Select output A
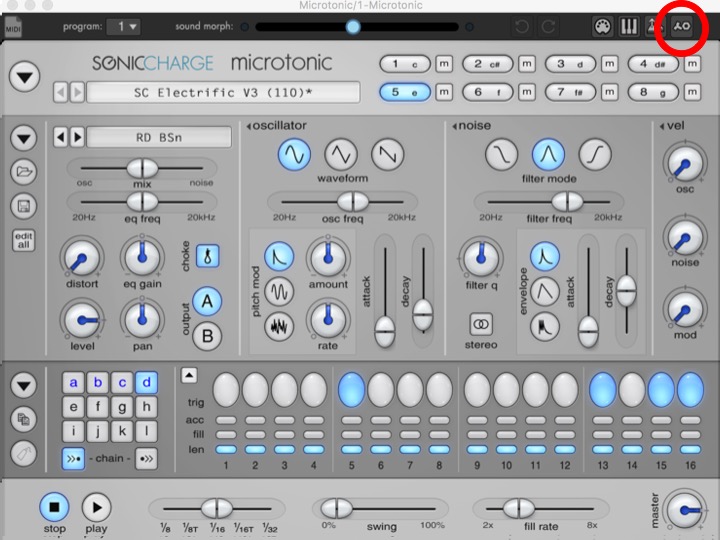Image resolution: width=720 pixels, height=540 pixels. [x=207, y=302]
